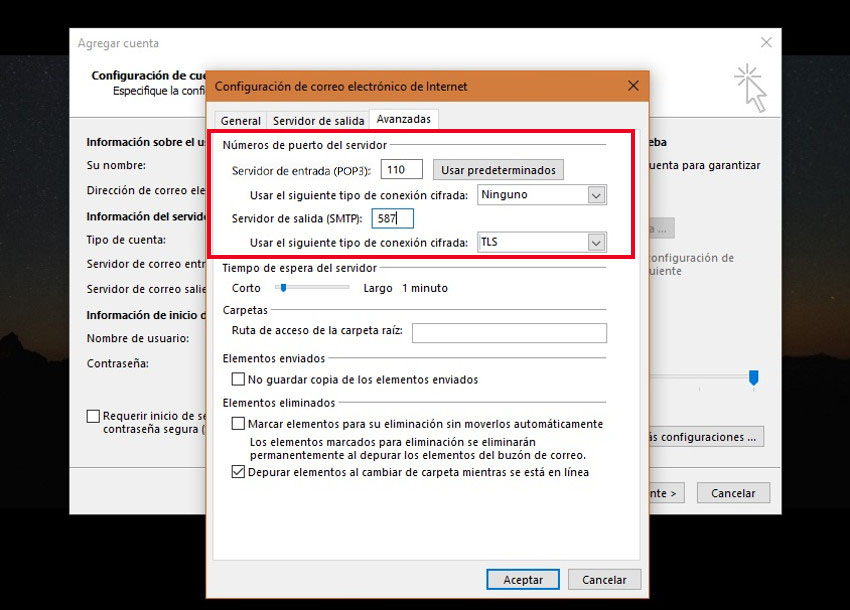Adjust the server timeout slider
Image resolution: width=850 pixels, height=610 pixels.
[284, 288]
